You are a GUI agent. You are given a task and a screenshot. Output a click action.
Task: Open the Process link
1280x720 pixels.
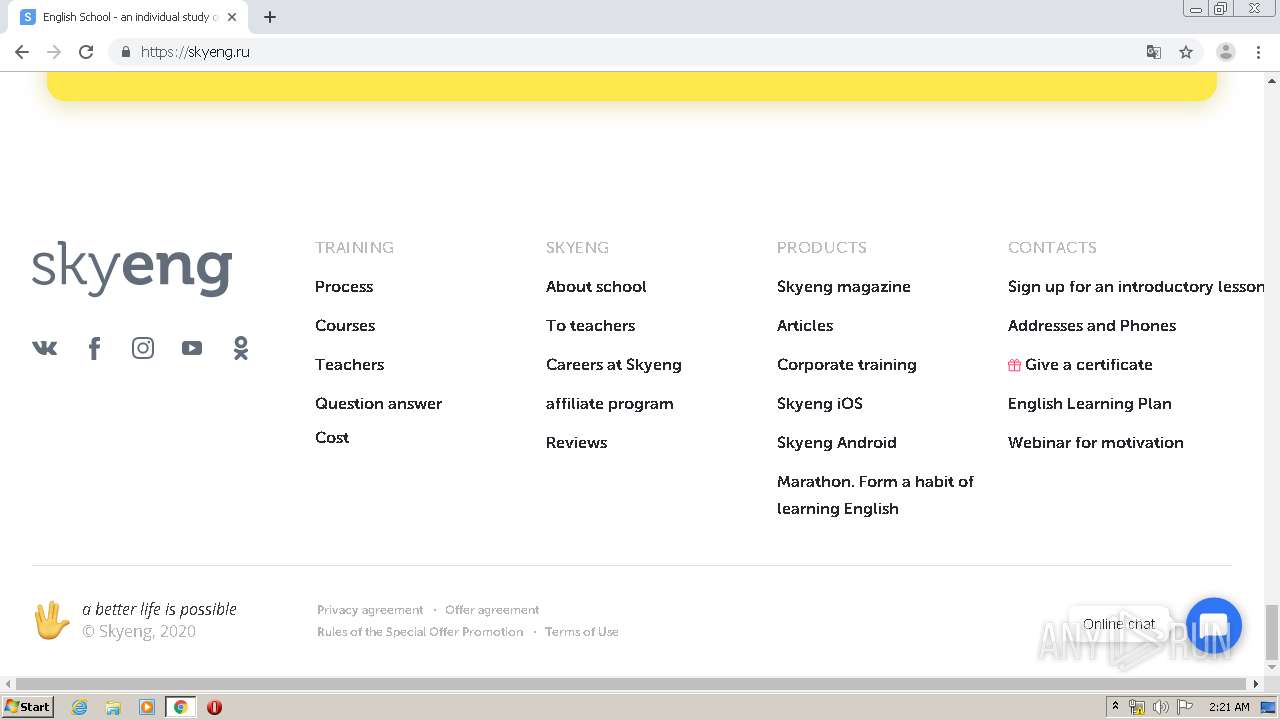click(x=344, y=286)
